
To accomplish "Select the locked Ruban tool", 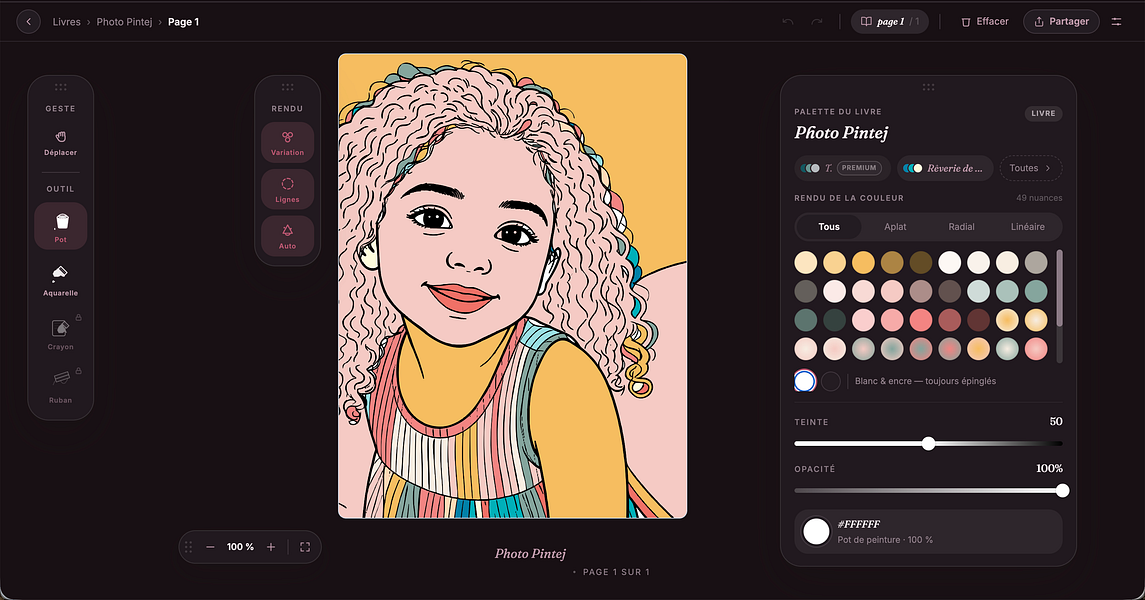I will [x=61, y=387].
